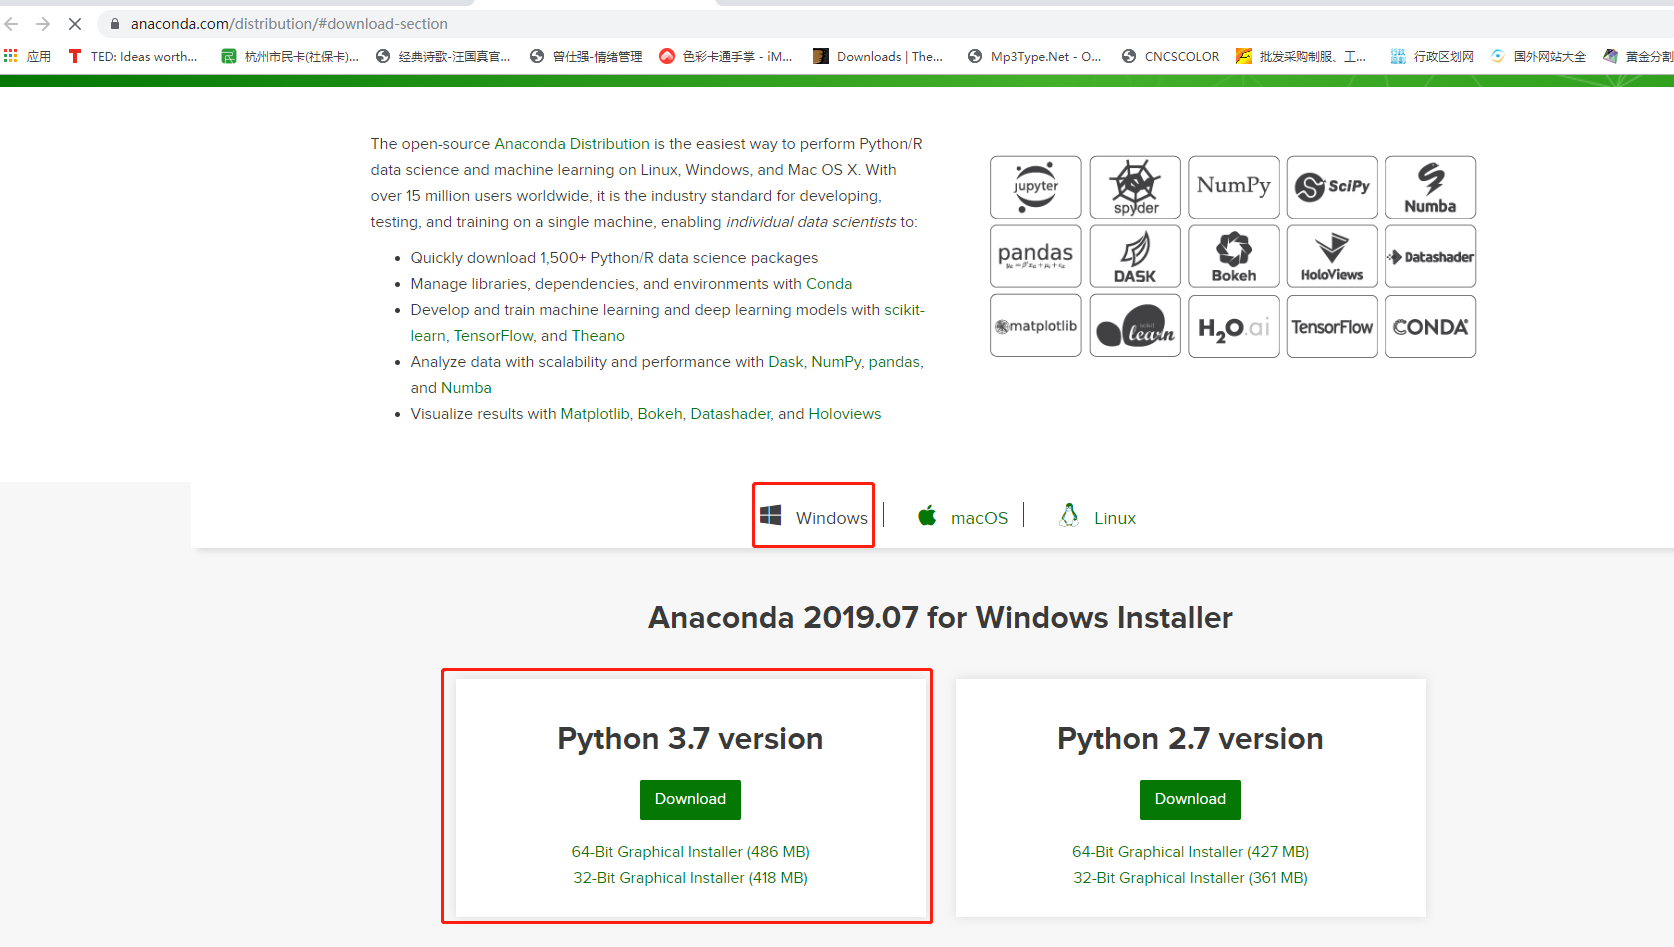Click the Holoviews text link

pos(845,414)
